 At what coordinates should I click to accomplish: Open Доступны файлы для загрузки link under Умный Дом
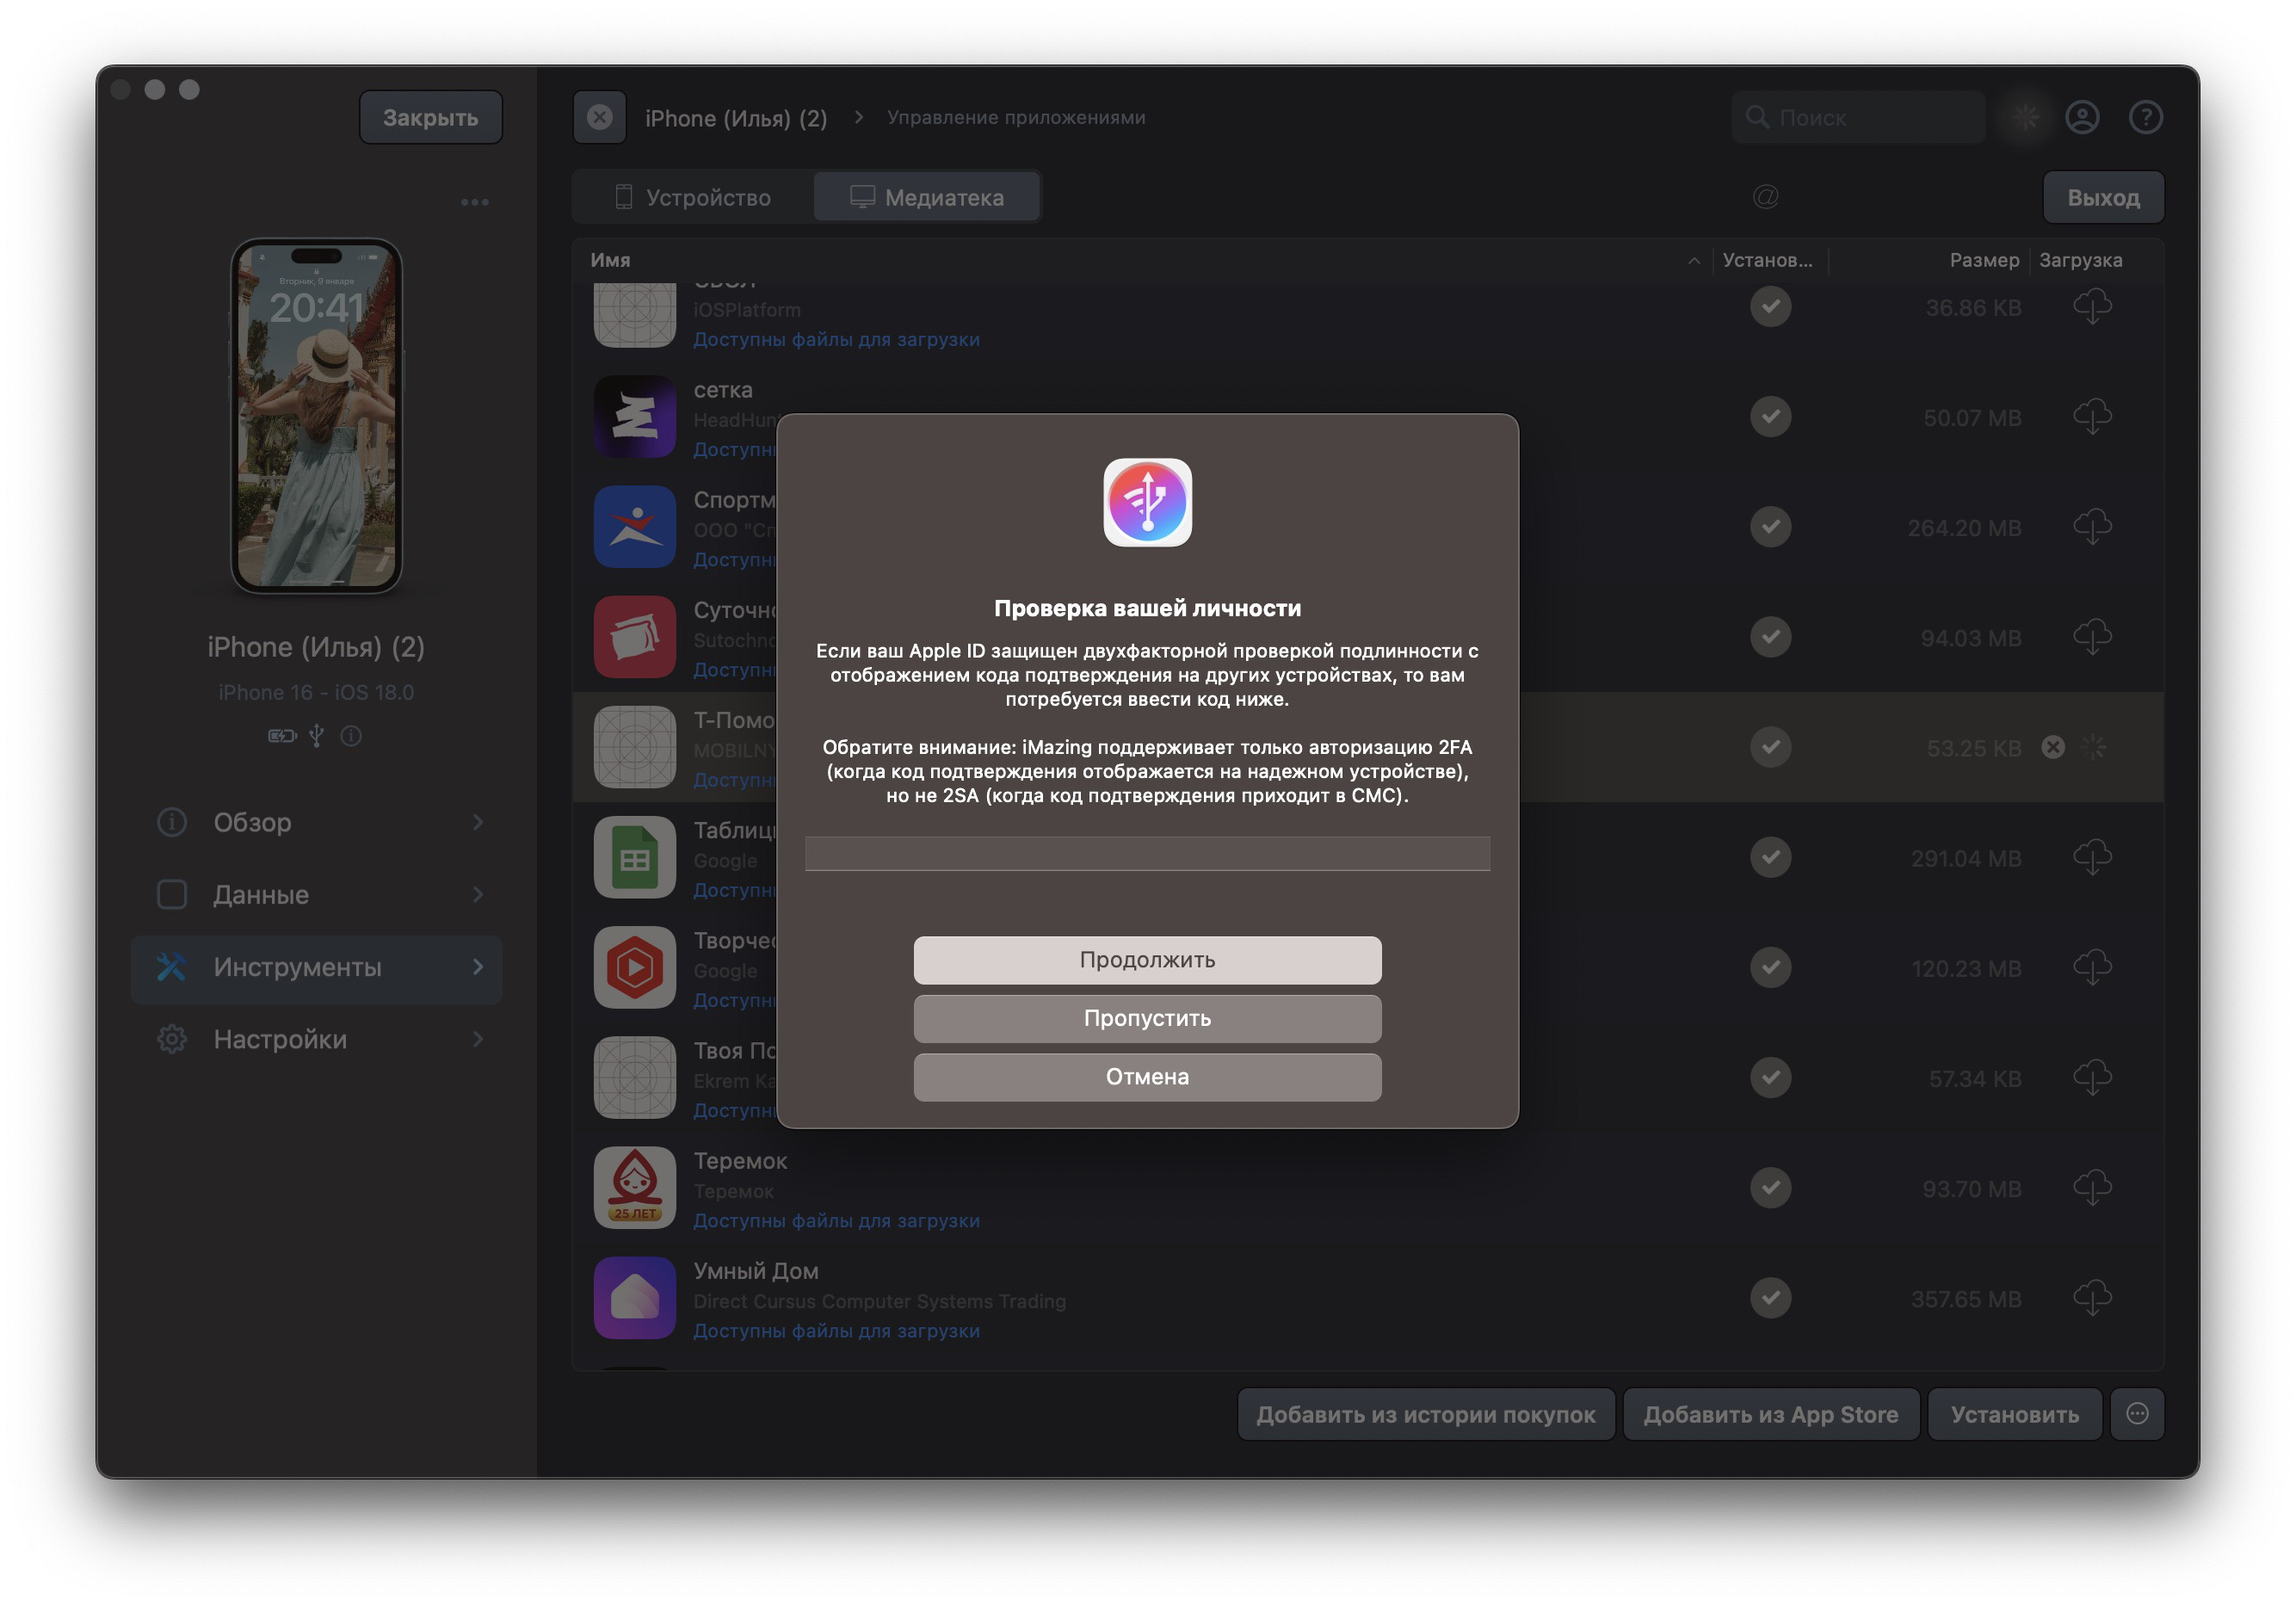click(836, 1331)
